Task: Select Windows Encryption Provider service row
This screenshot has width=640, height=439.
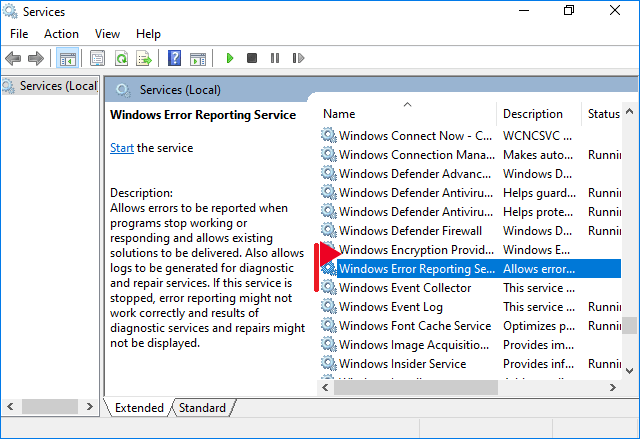Action: coord(471,250)
